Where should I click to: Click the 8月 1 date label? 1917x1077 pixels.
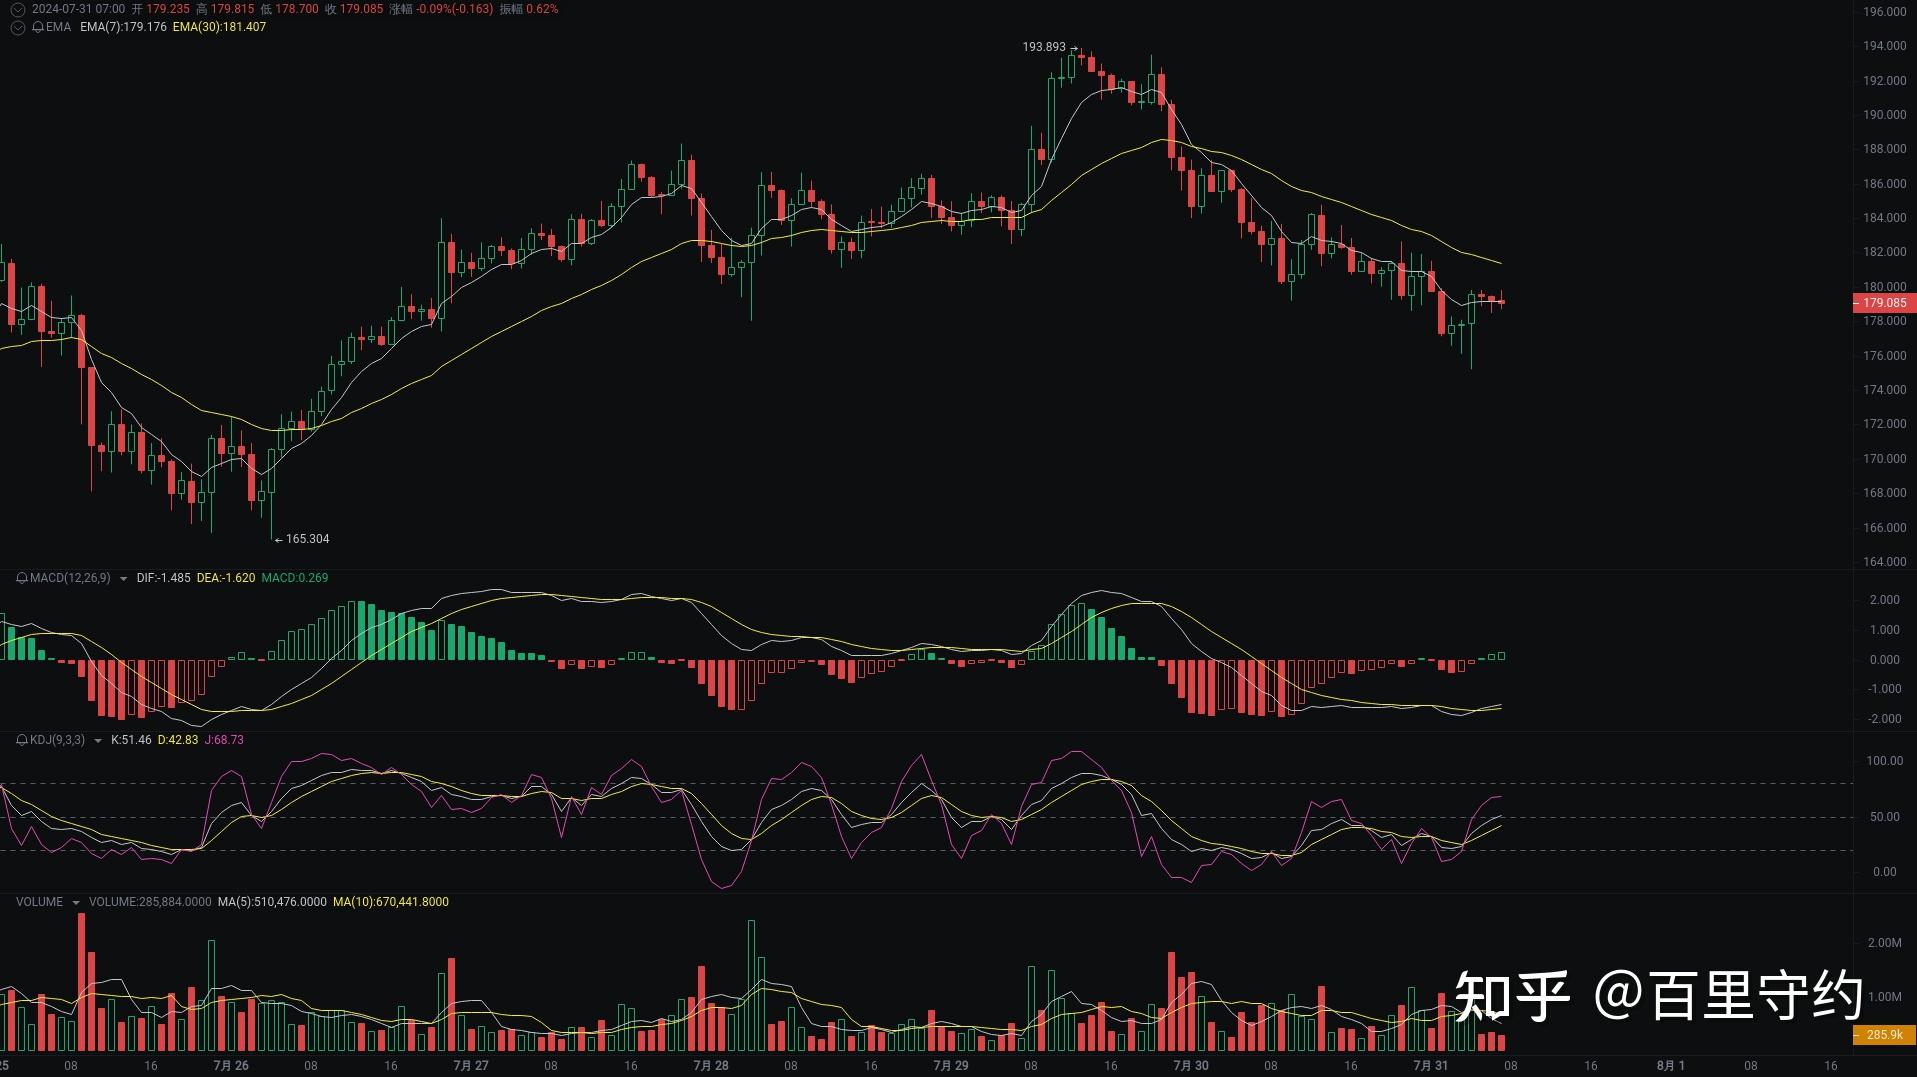1671,1066
